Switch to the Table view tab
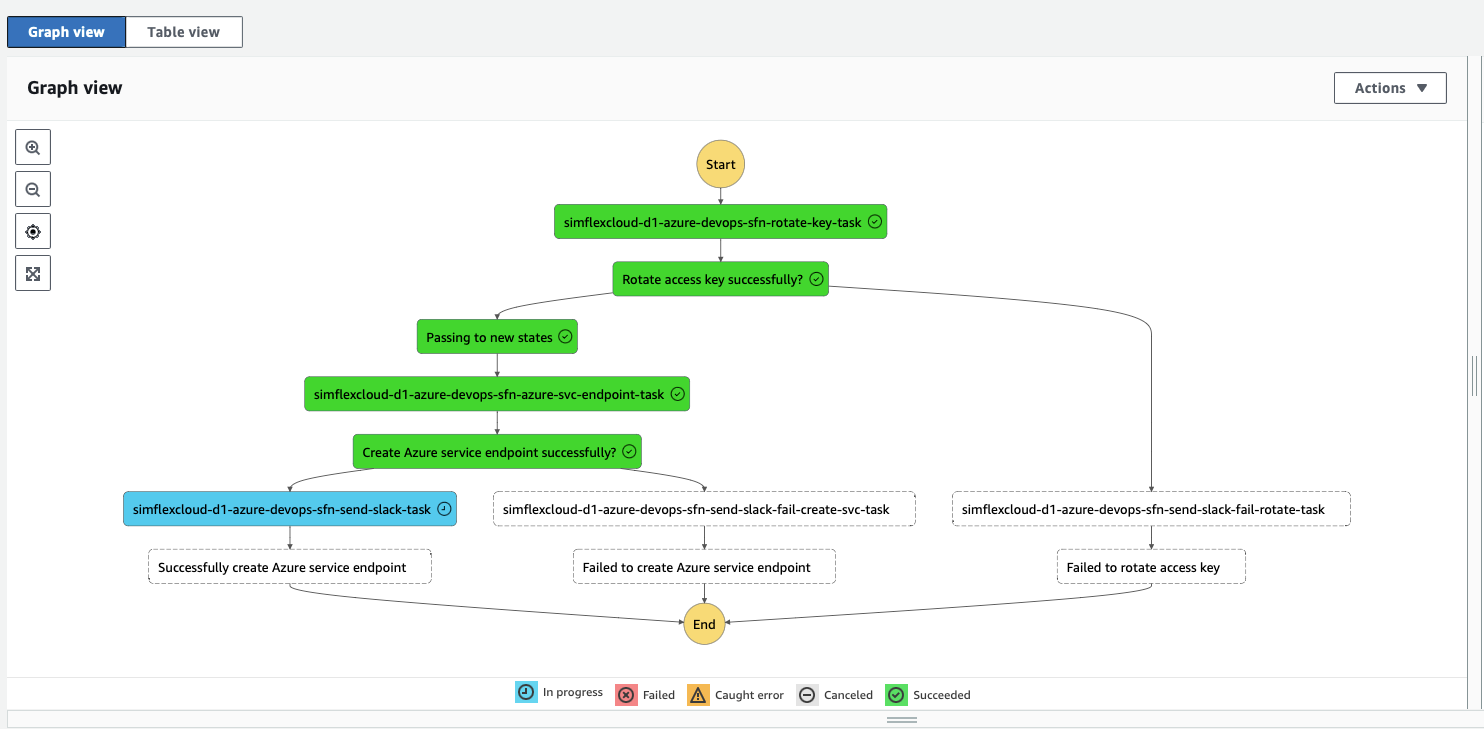 (184, 32)
